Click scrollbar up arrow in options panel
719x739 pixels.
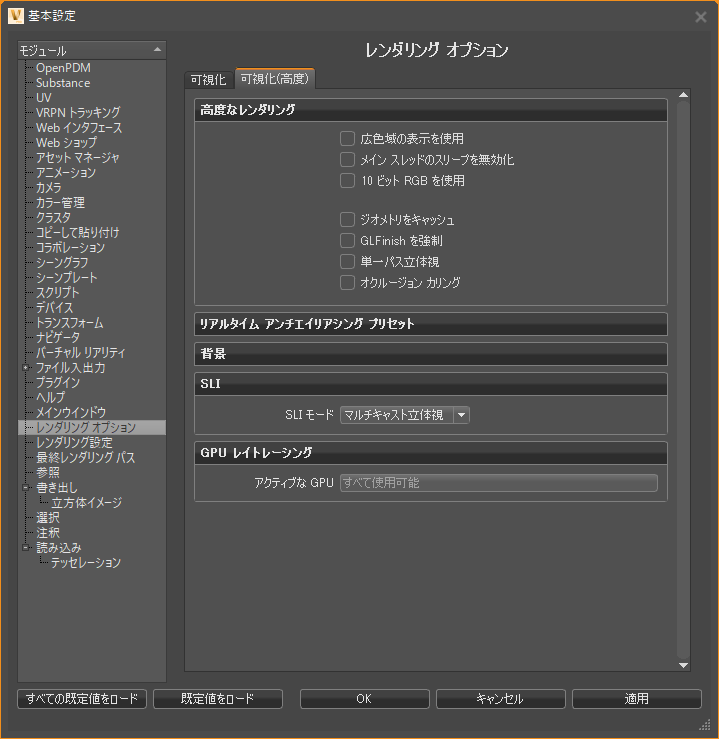[683, 95]
